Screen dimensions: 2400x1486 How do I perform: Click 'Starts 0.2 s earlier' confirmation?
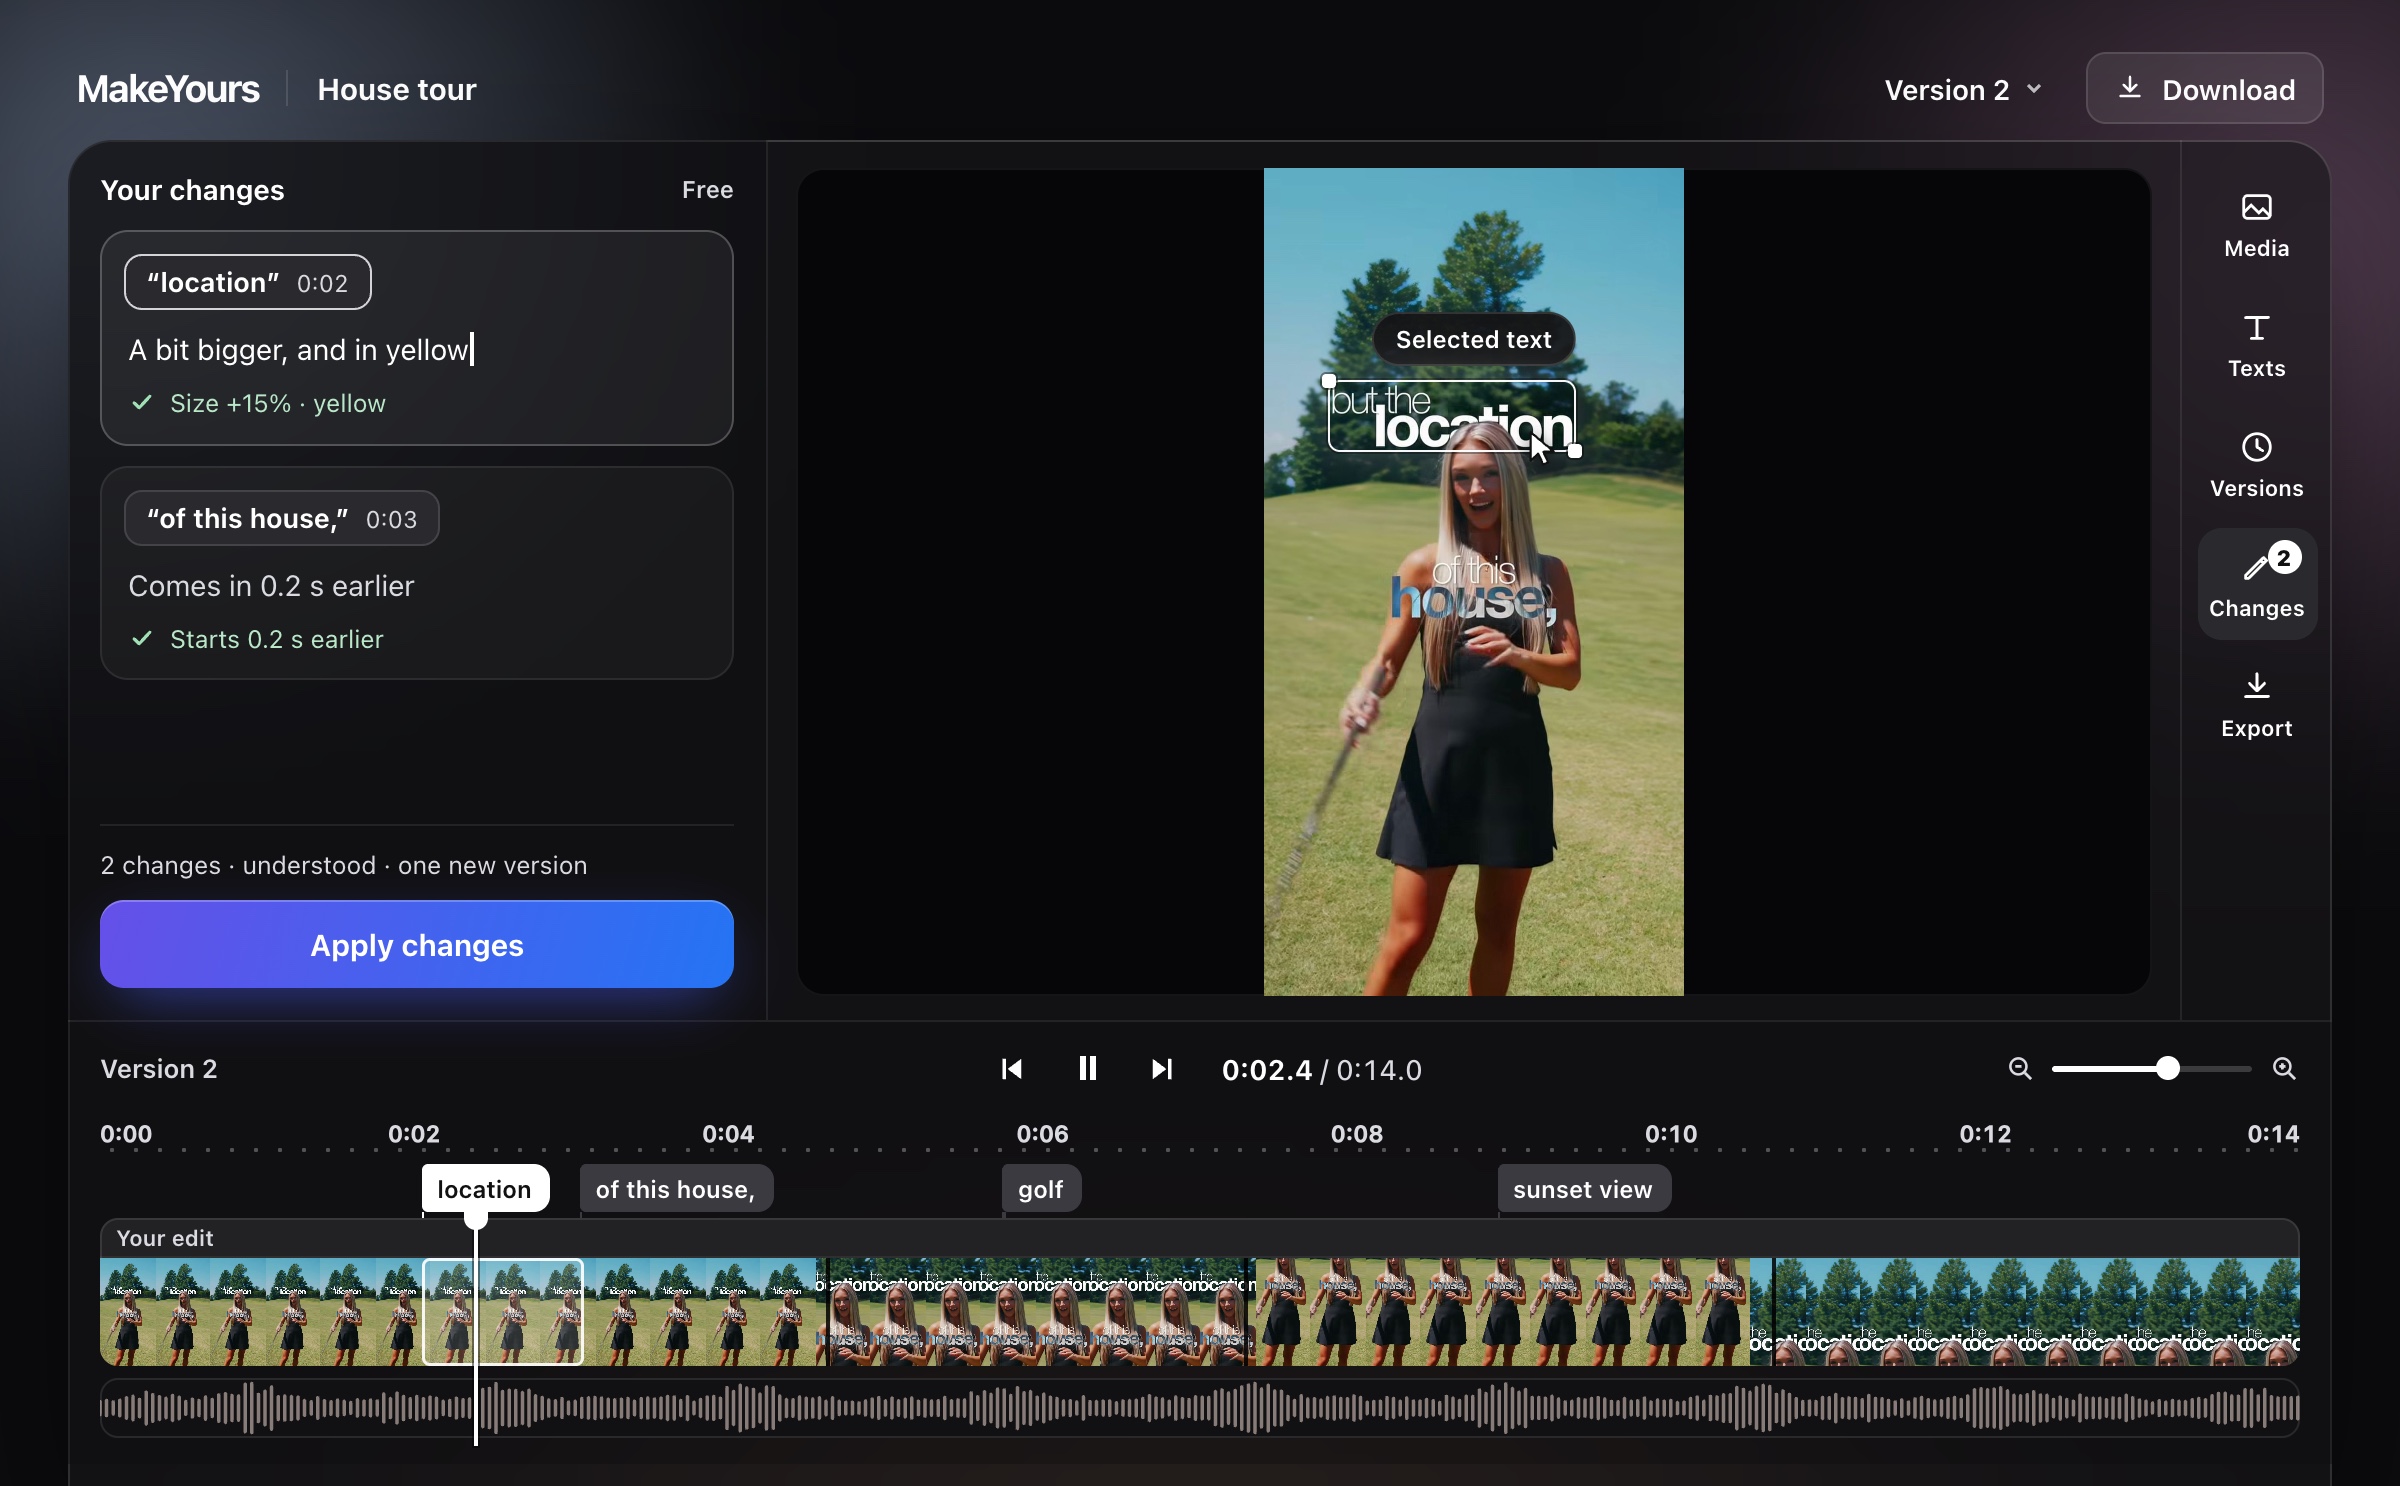(x=258, y=639)
